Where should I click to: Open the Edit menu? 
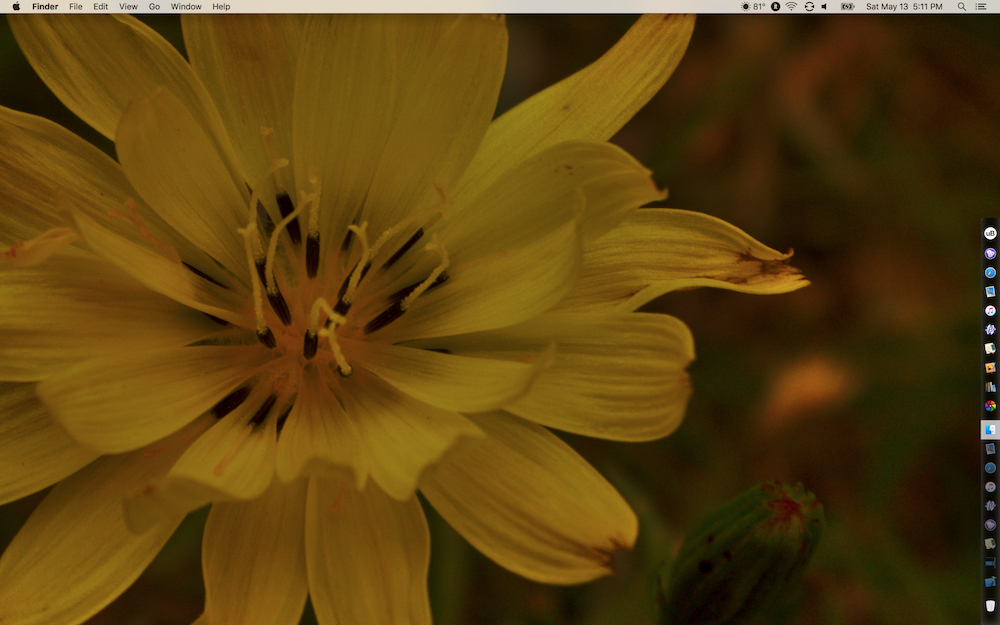pyautogui.click(x=101, y=6)
